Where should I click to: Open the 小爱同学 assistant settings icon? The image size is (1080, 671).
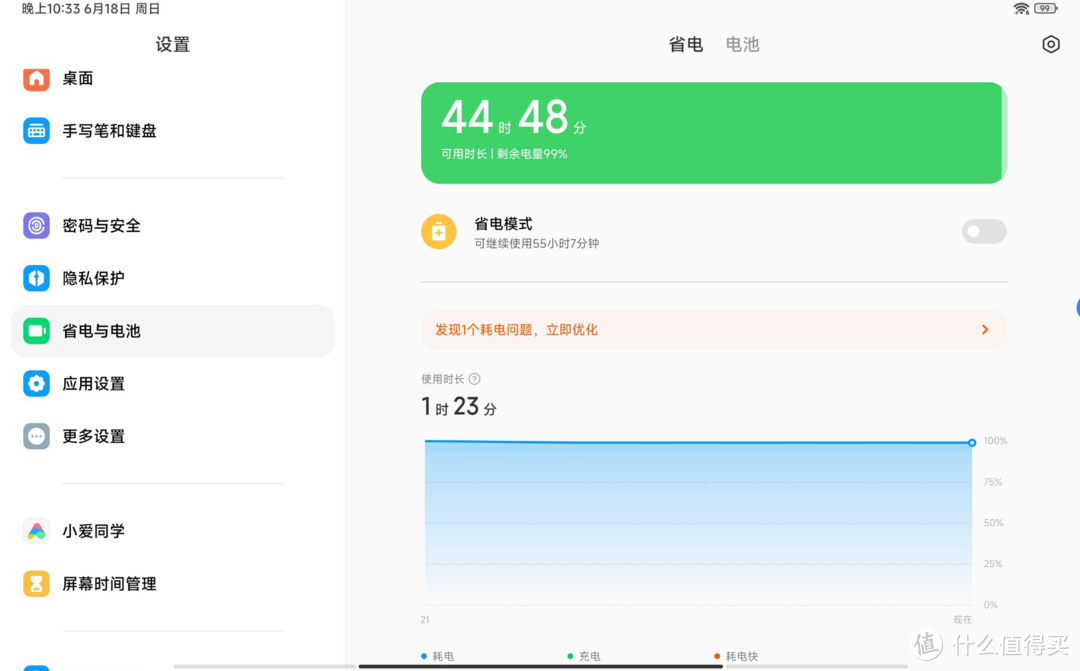36,531
